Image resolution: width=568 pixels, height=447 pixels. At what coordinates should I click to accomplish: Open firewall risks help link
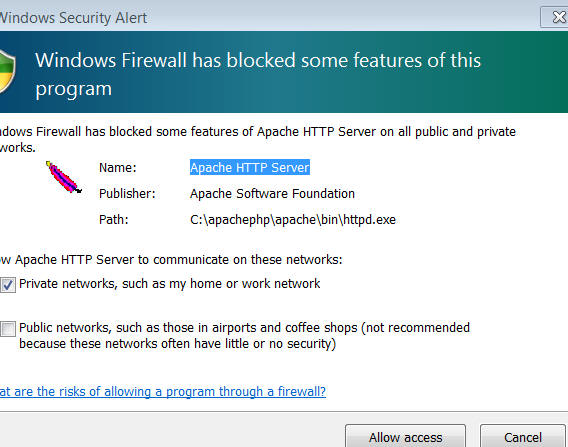[x=163, y=392]
